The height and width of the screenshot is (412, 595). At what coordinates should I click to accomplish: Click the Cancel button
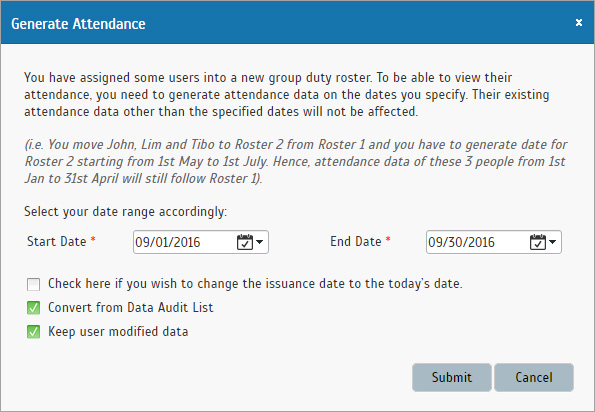[534, 377]
